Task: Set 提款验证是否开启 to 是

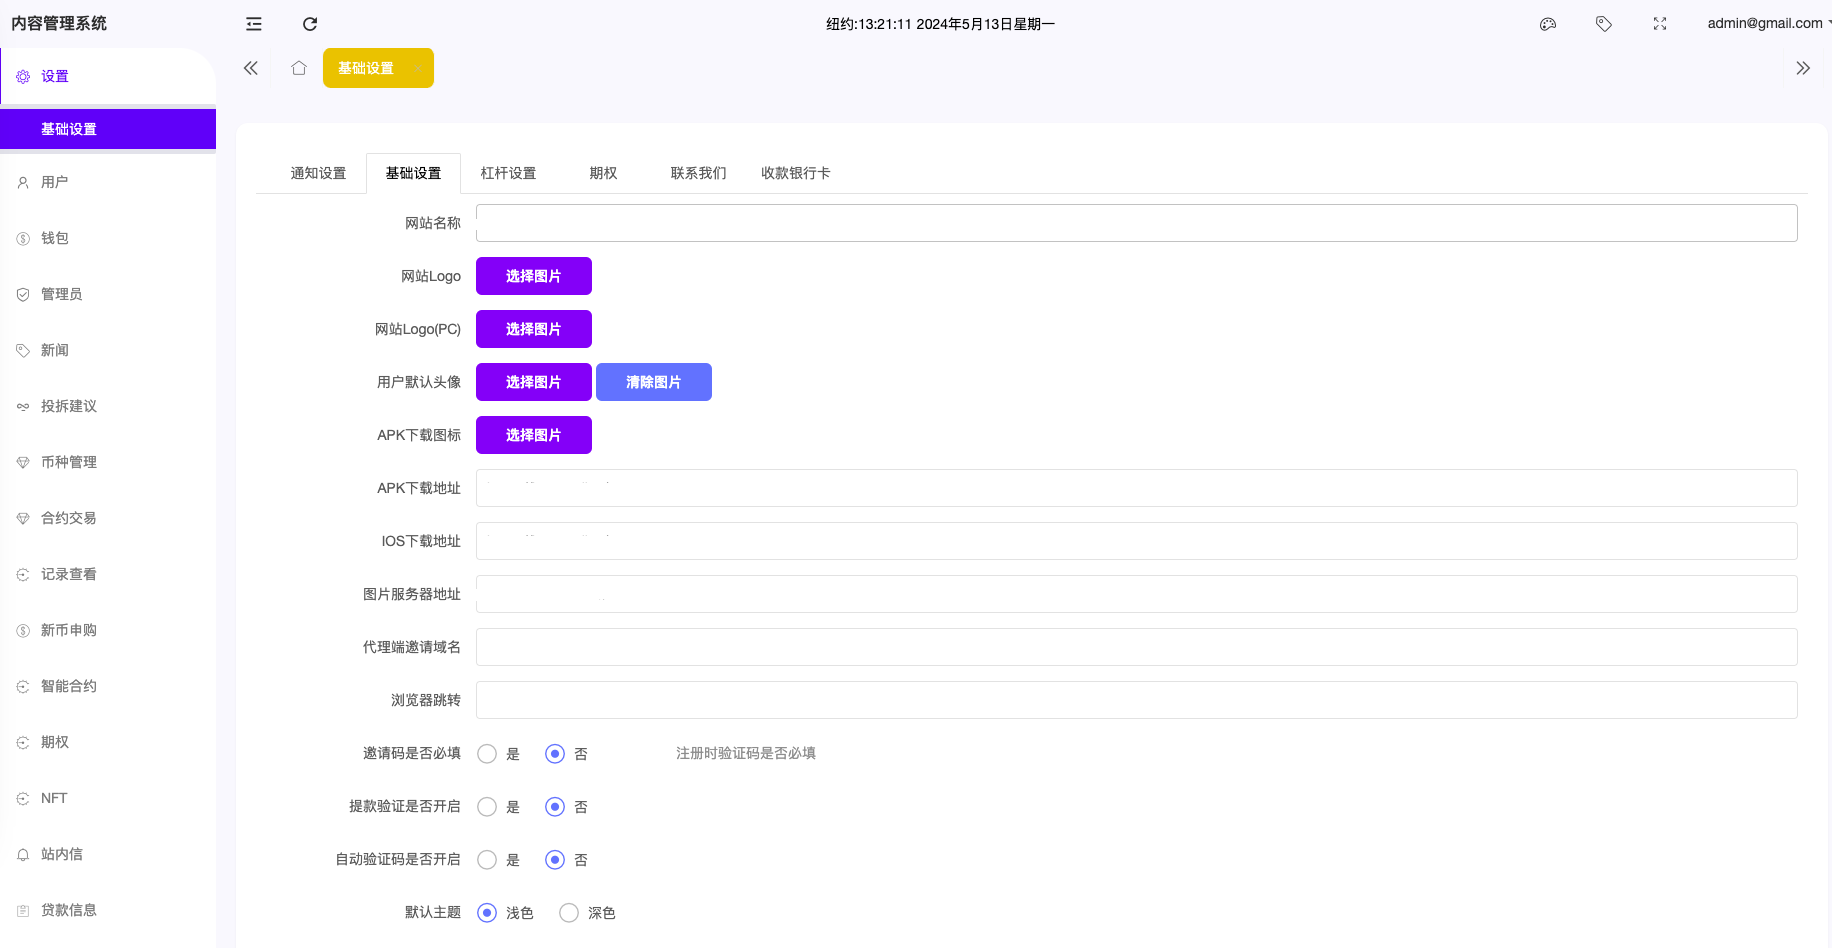Action: (487, 807)
